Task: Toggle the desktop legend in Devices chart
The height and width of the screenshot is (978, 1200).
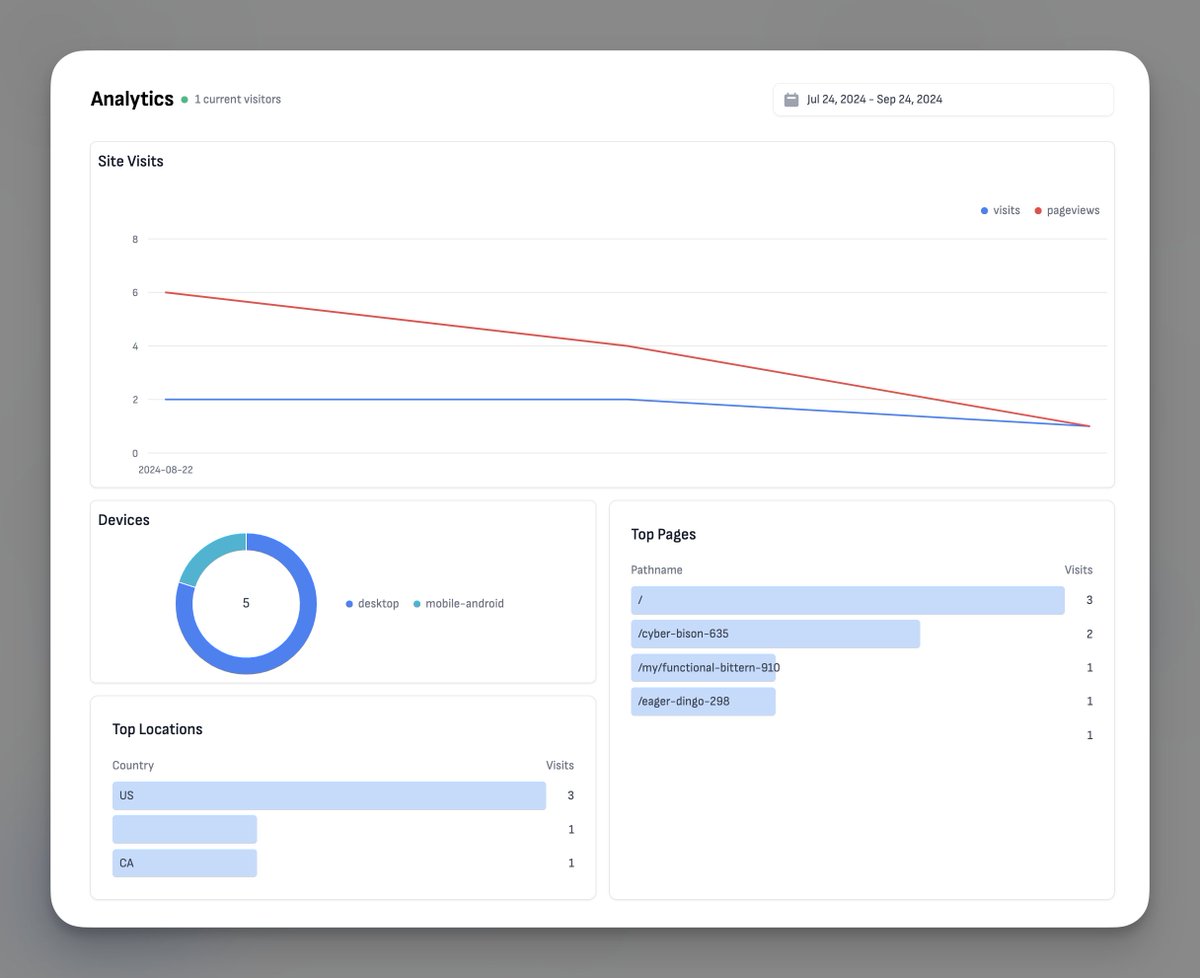Action: [x=372, y=604]
